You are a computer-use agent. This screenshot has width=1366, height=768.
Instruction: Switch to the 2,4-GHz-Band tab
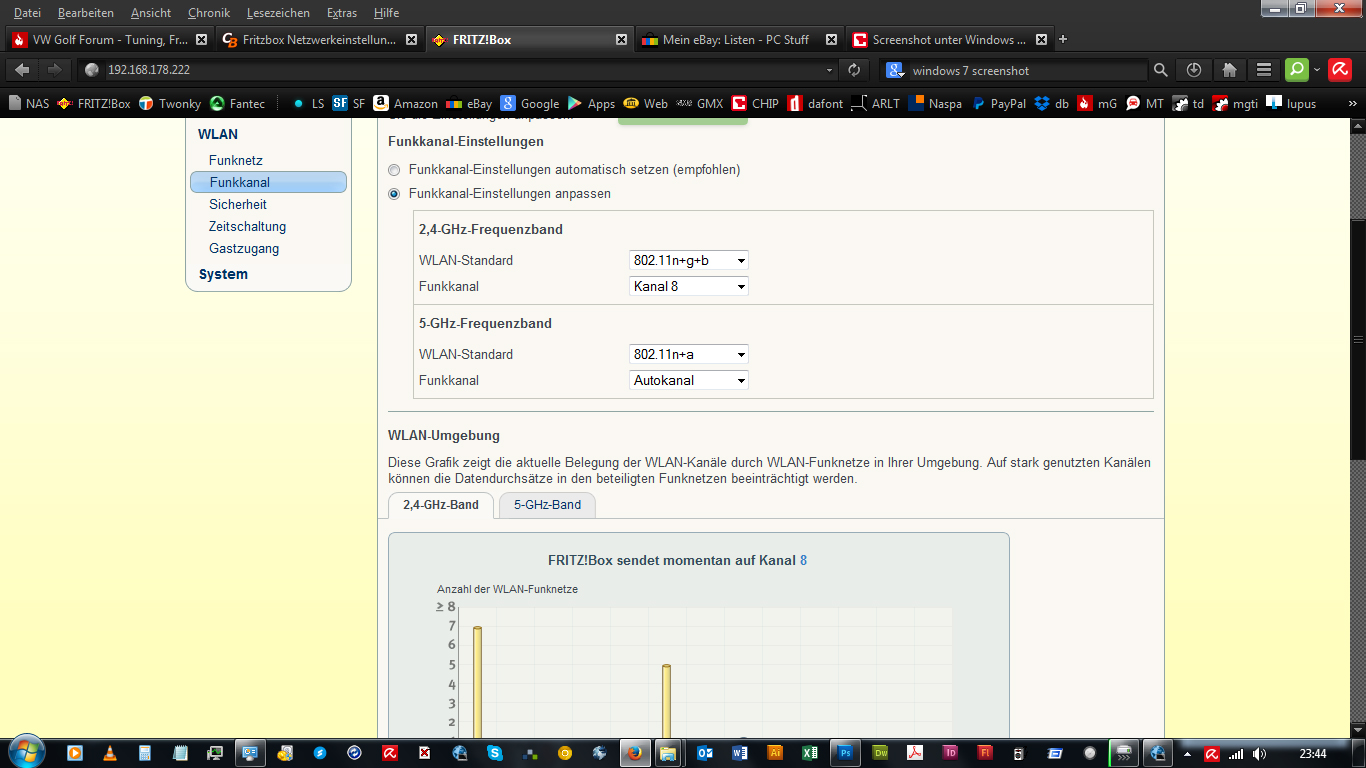coord(441,505)
